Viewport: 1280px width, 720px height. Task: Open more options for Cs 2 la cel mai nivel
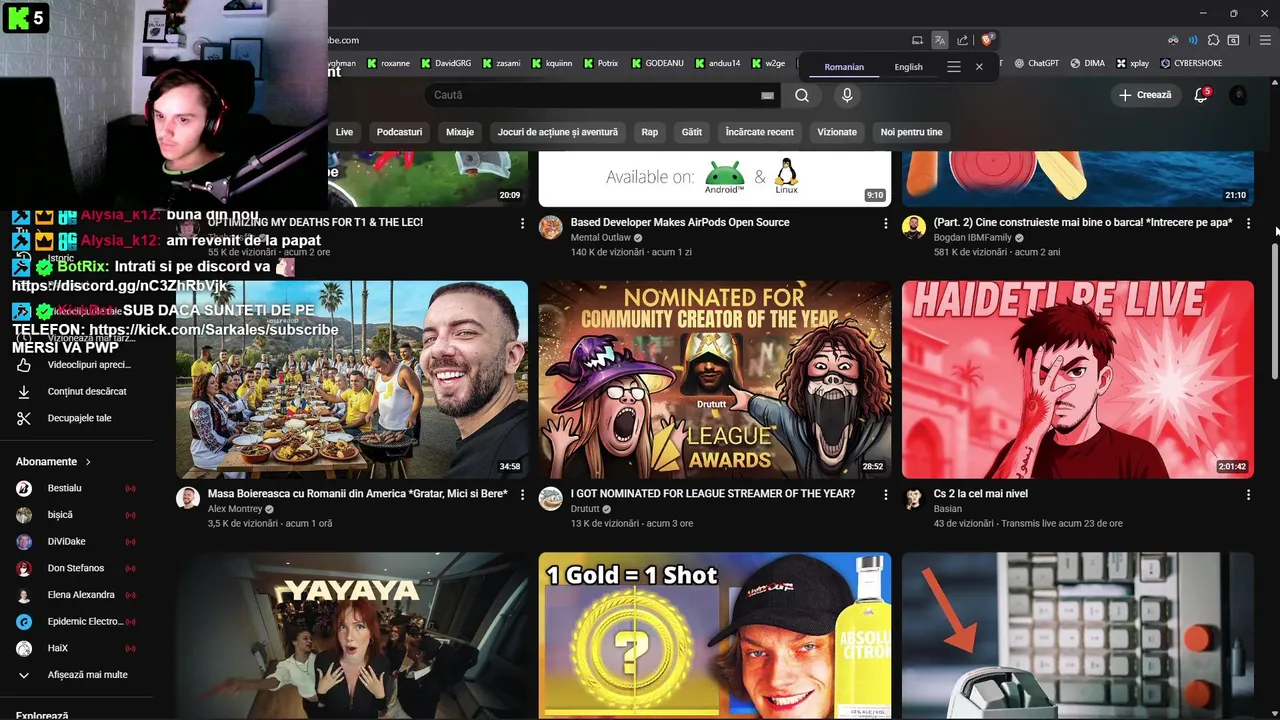pyautogui.click(x=1248, y=494)
